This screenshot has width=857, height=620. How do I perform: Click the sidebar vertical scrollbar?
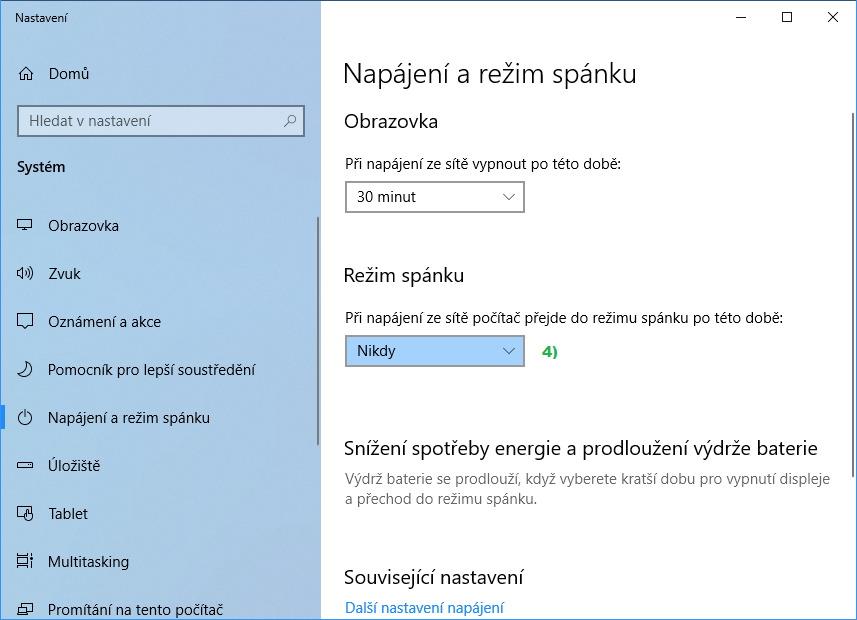[318, 330]
